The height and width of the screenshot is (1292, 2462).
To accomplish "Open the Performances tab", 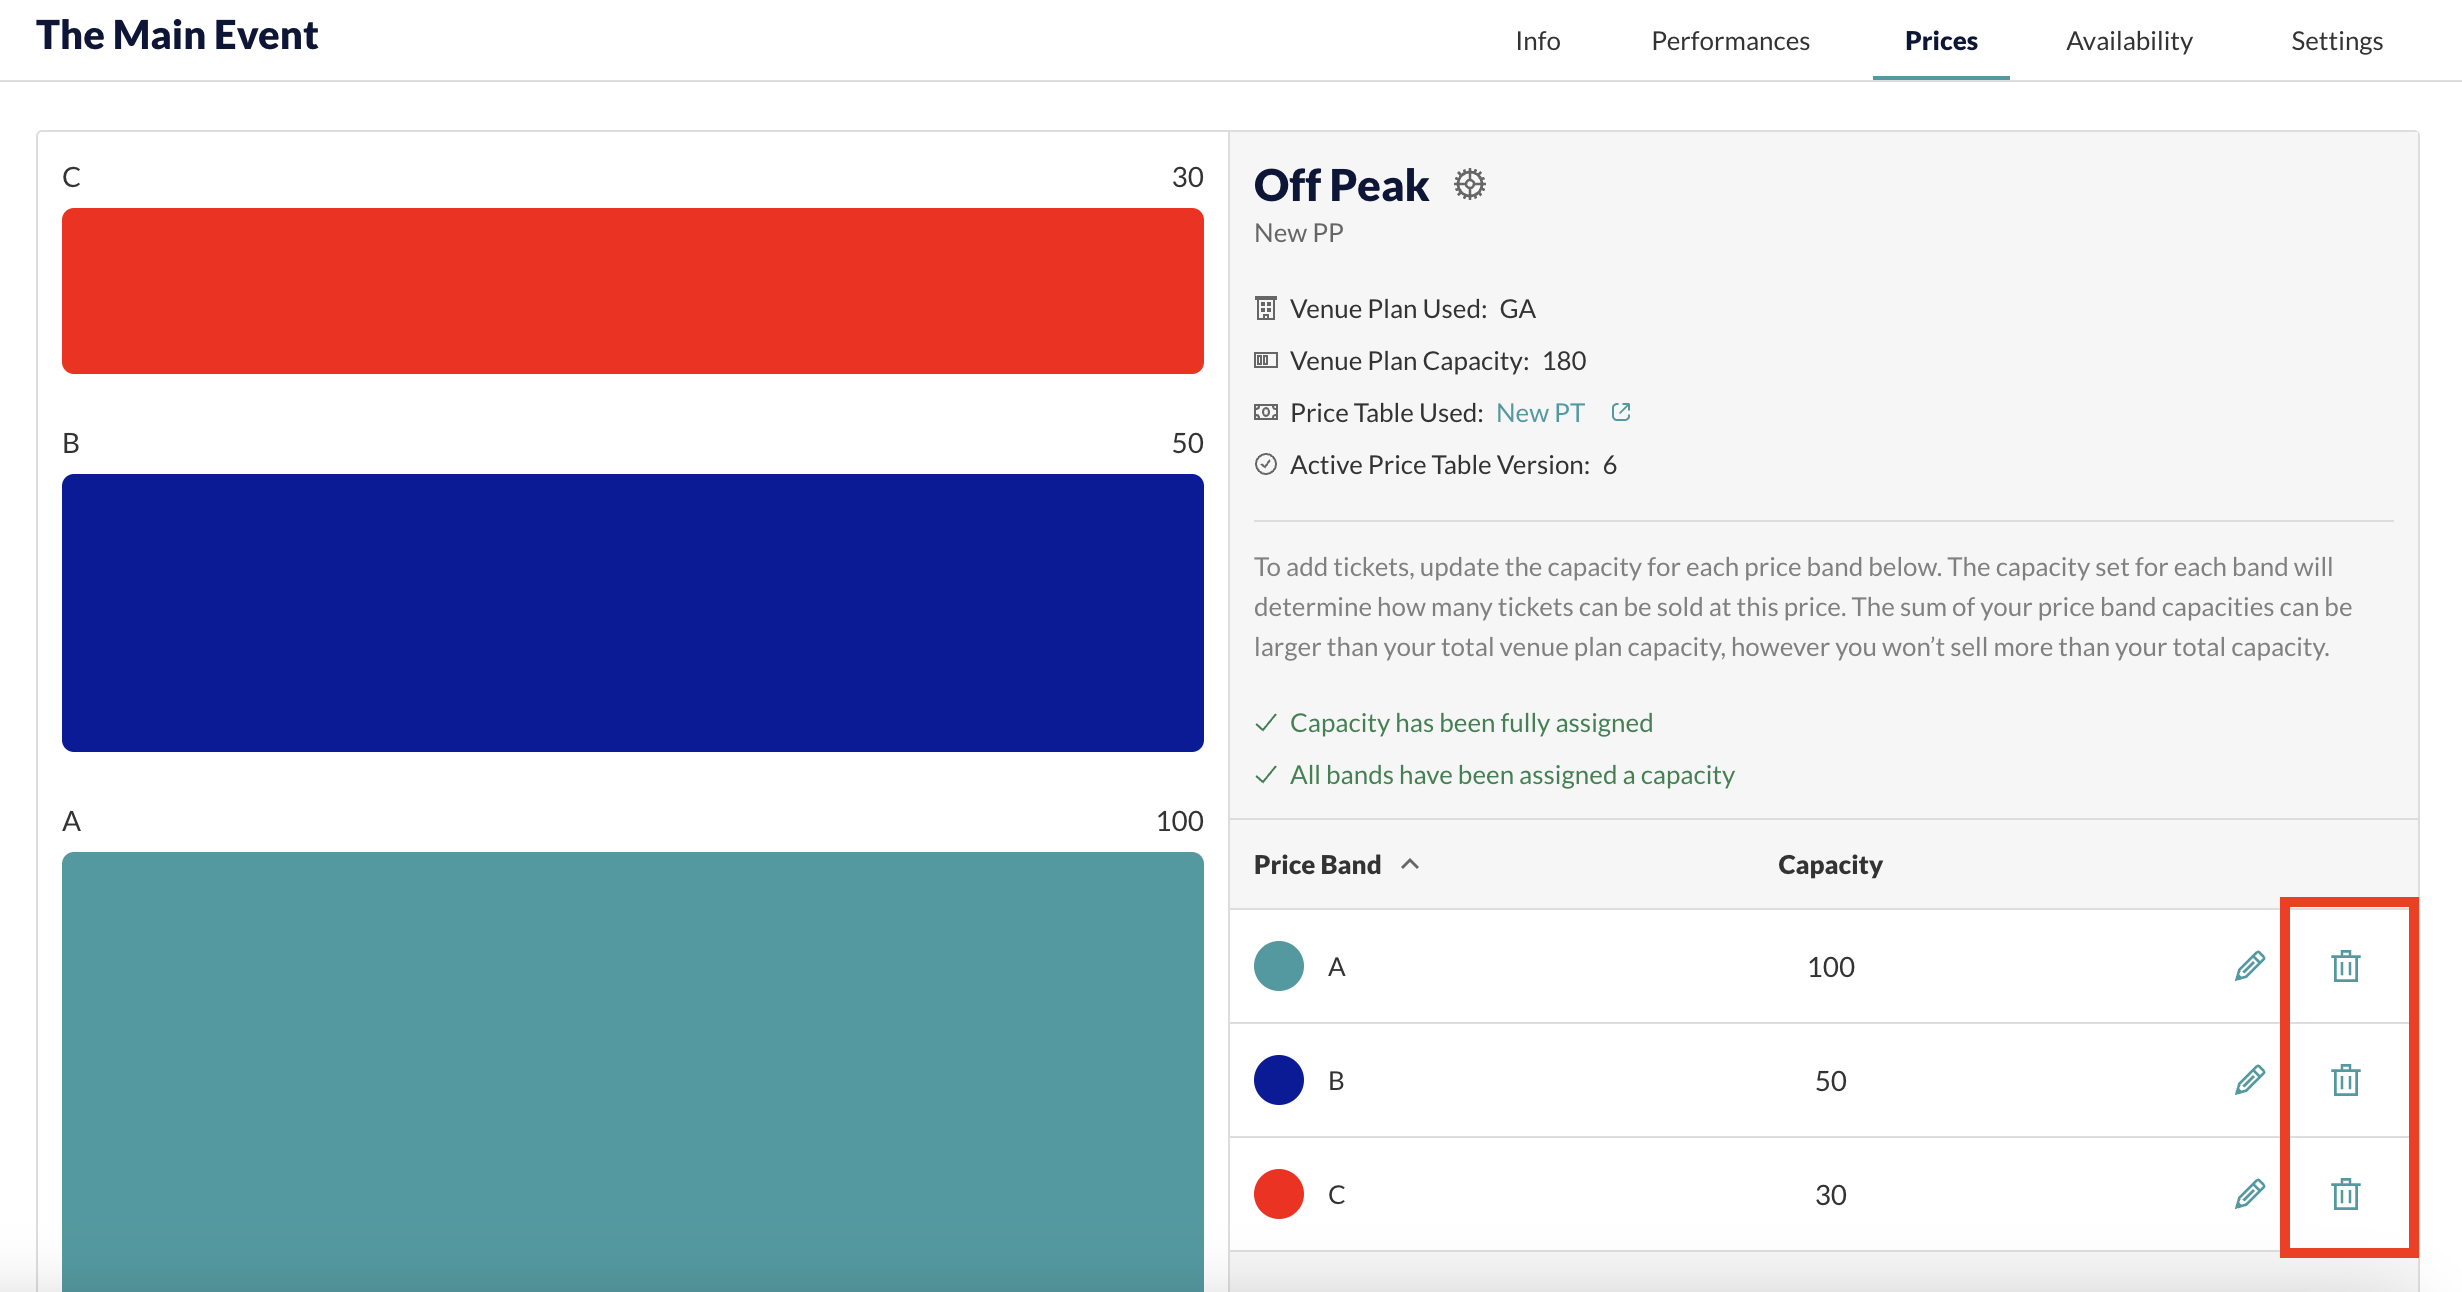I will 1730,41.
